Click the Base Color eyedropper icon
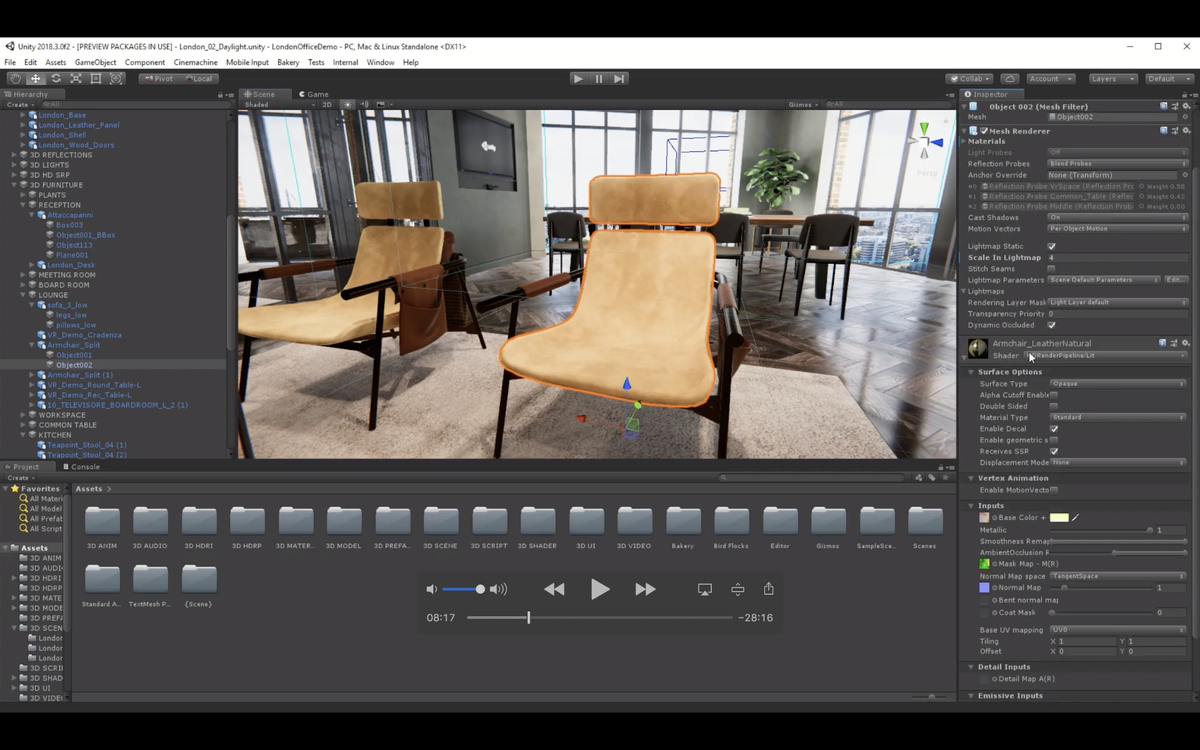Image resolution: width=1200 pixels, height=750 pixels. click(x=1076, y=517)
